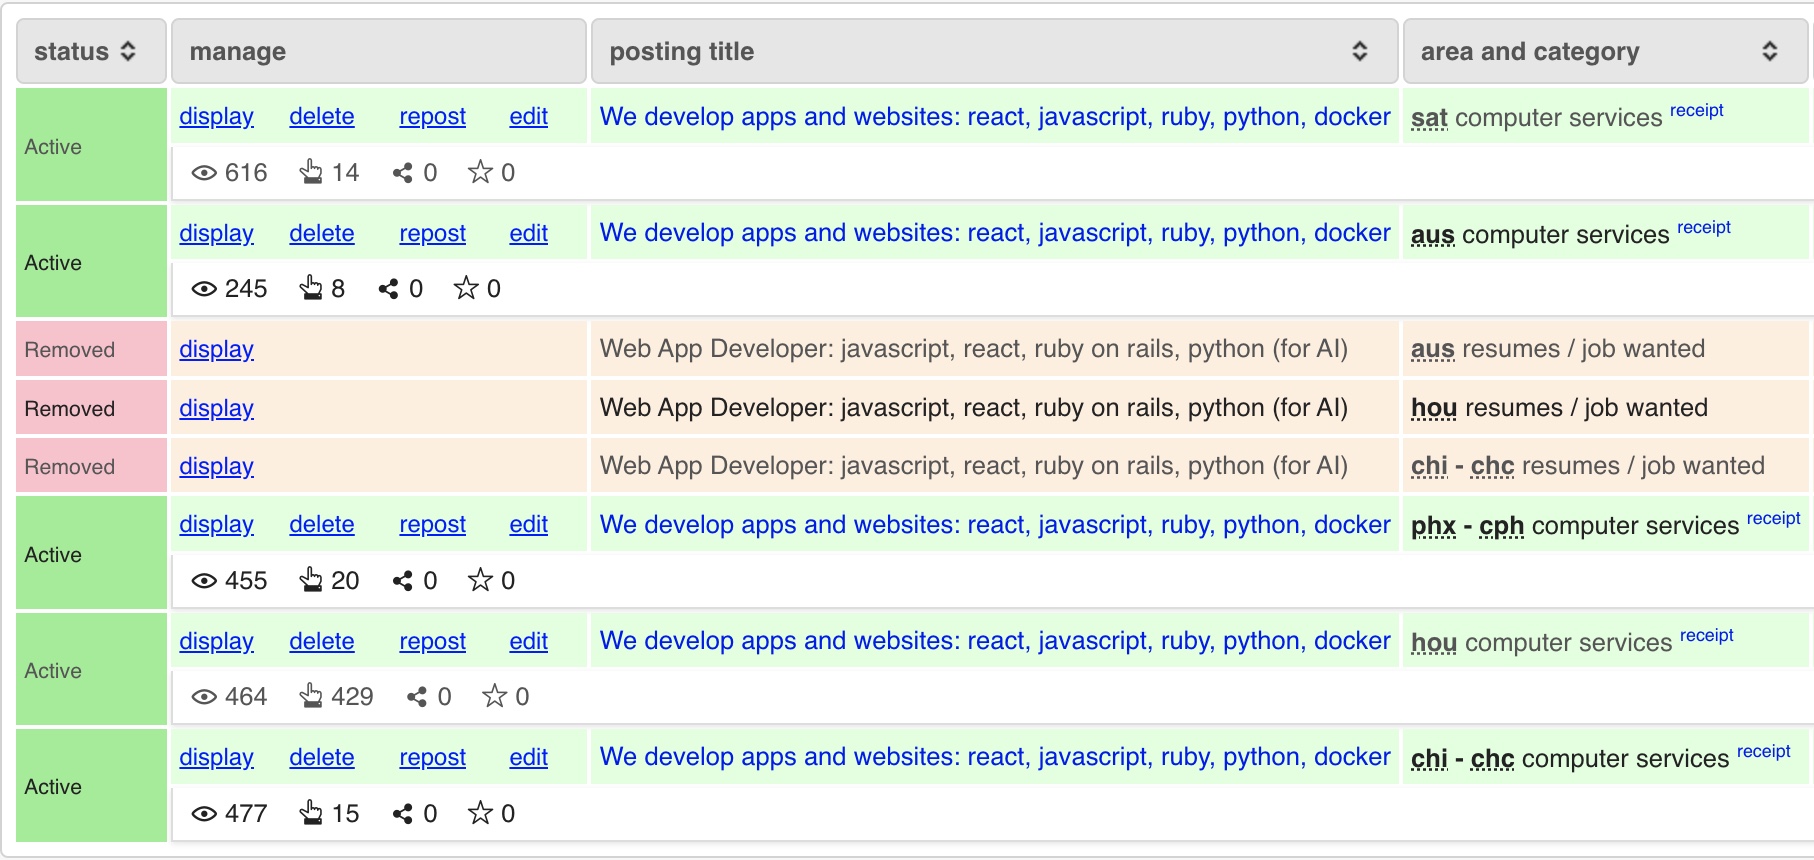Click the share icon in the 245-views row
The width and height of the screenshot is (1814, 860).
tap(388, 289)
